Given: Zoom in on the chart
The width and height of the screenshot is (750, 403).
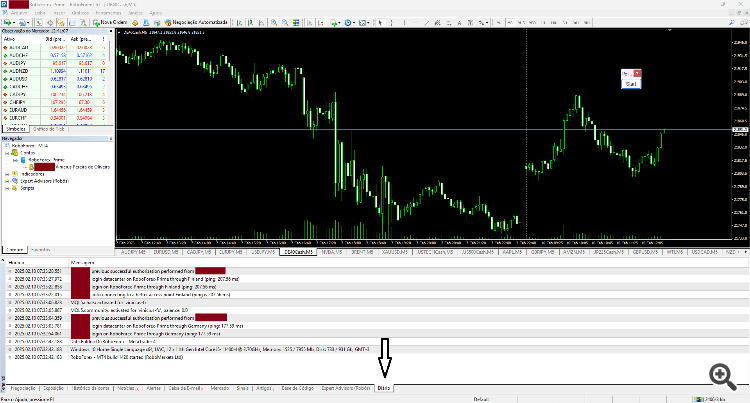Looking at the screenshot, I should 274,22.
